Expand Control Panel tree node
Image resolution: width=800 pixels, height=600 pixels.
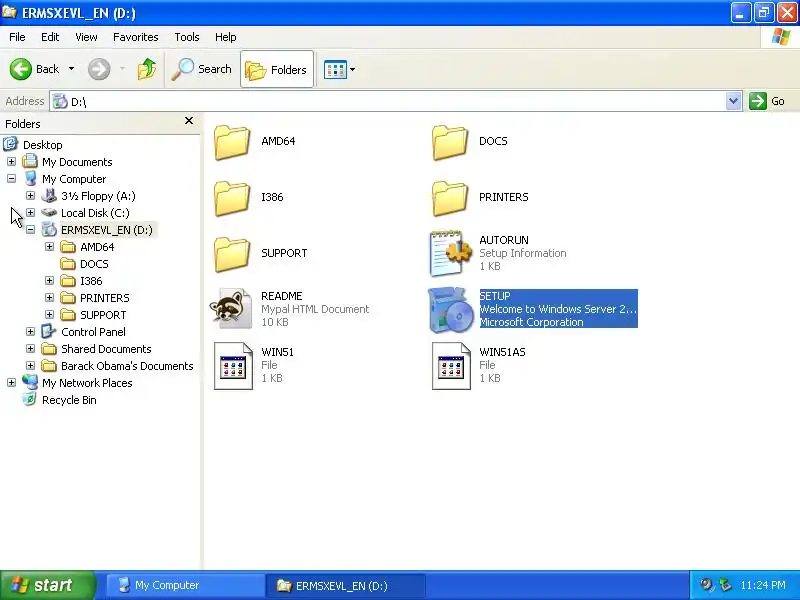coord(30,332)
